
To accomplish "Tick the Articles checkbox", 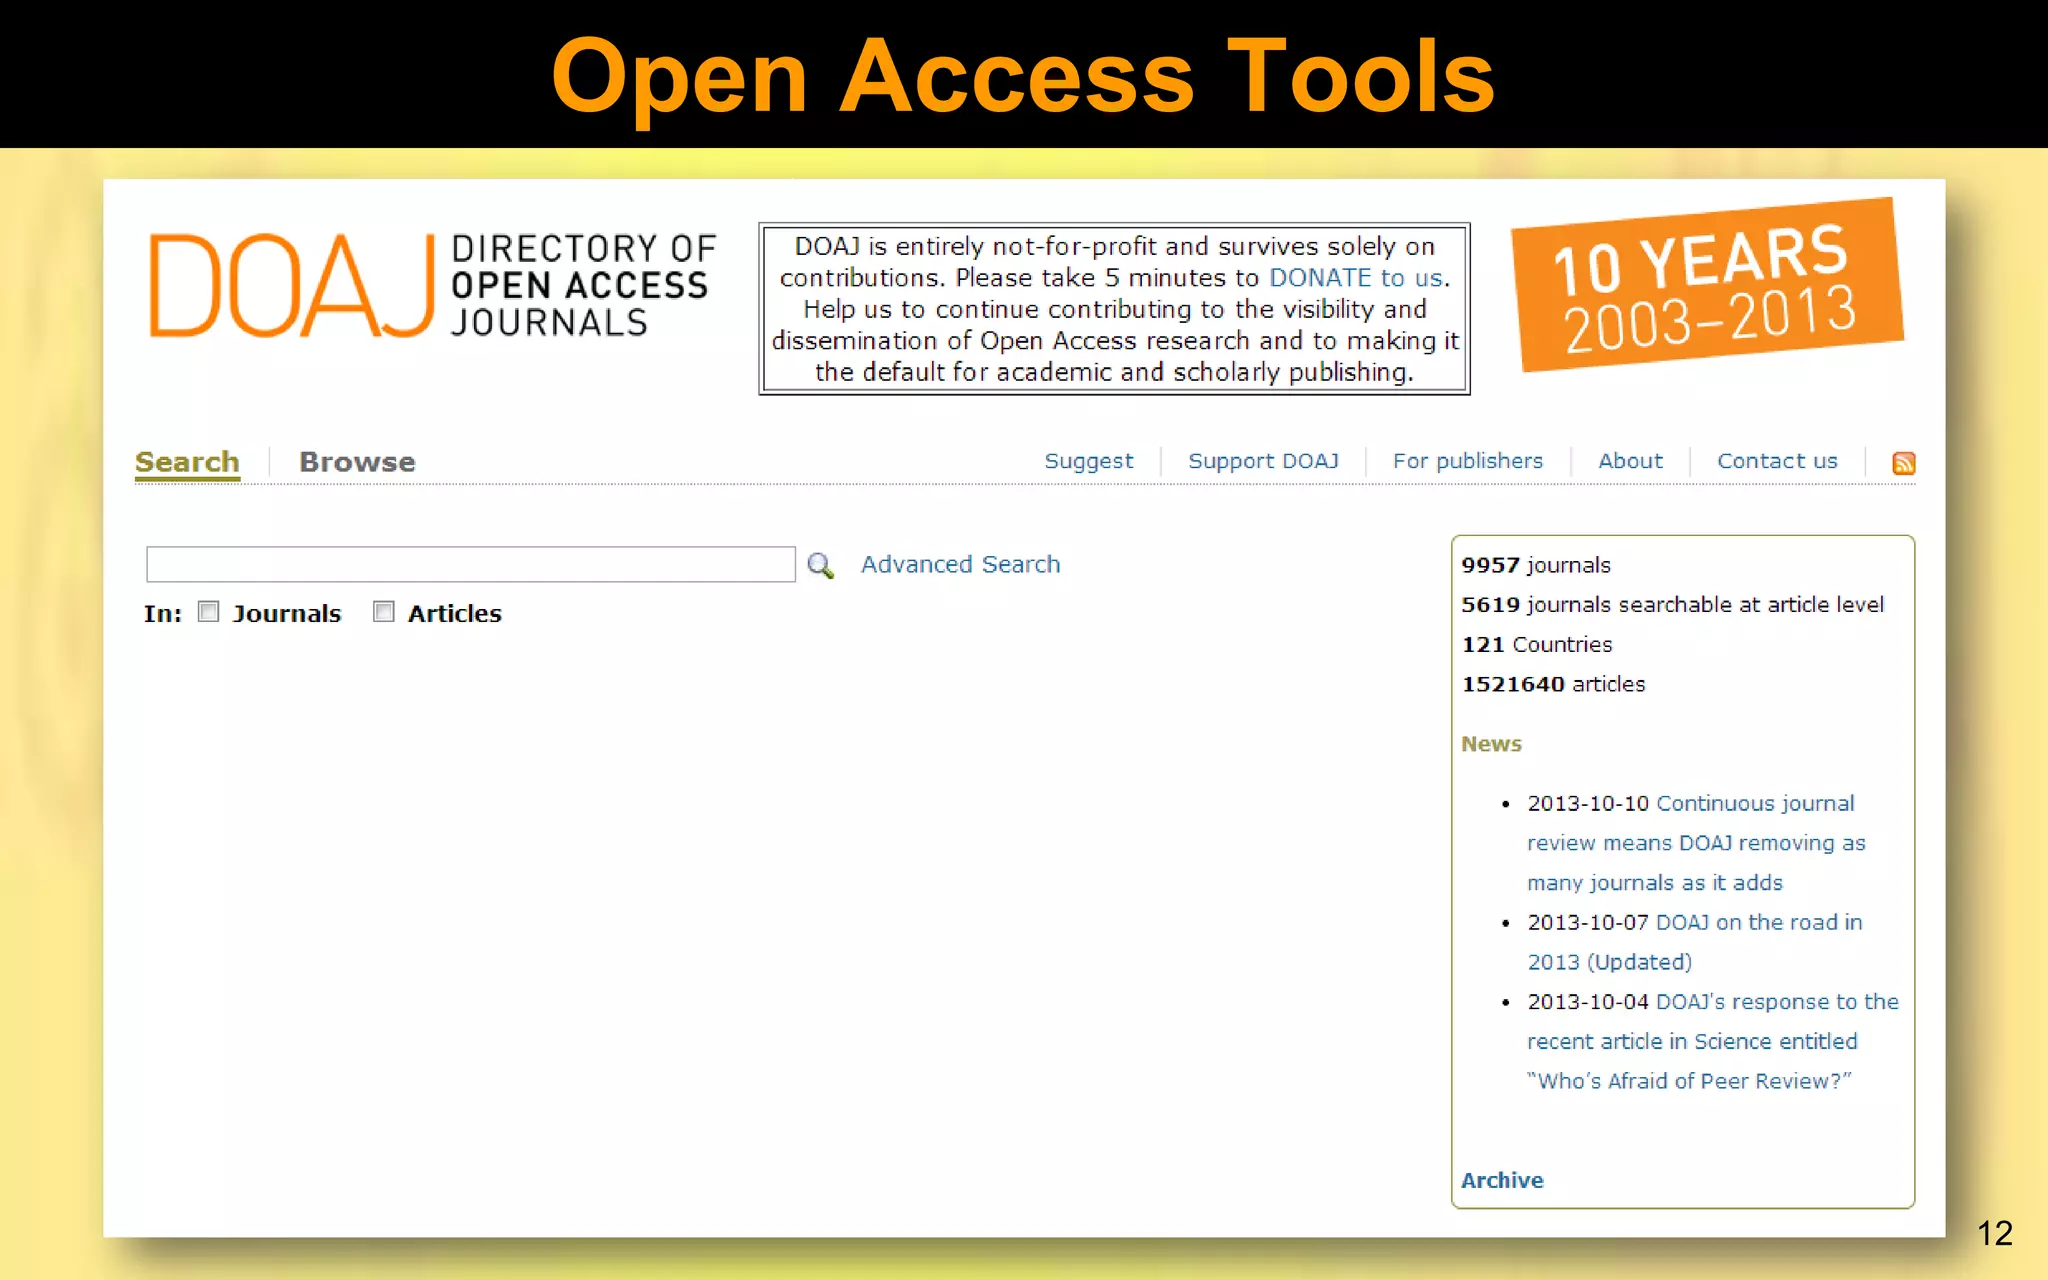I will pos(383,611).
